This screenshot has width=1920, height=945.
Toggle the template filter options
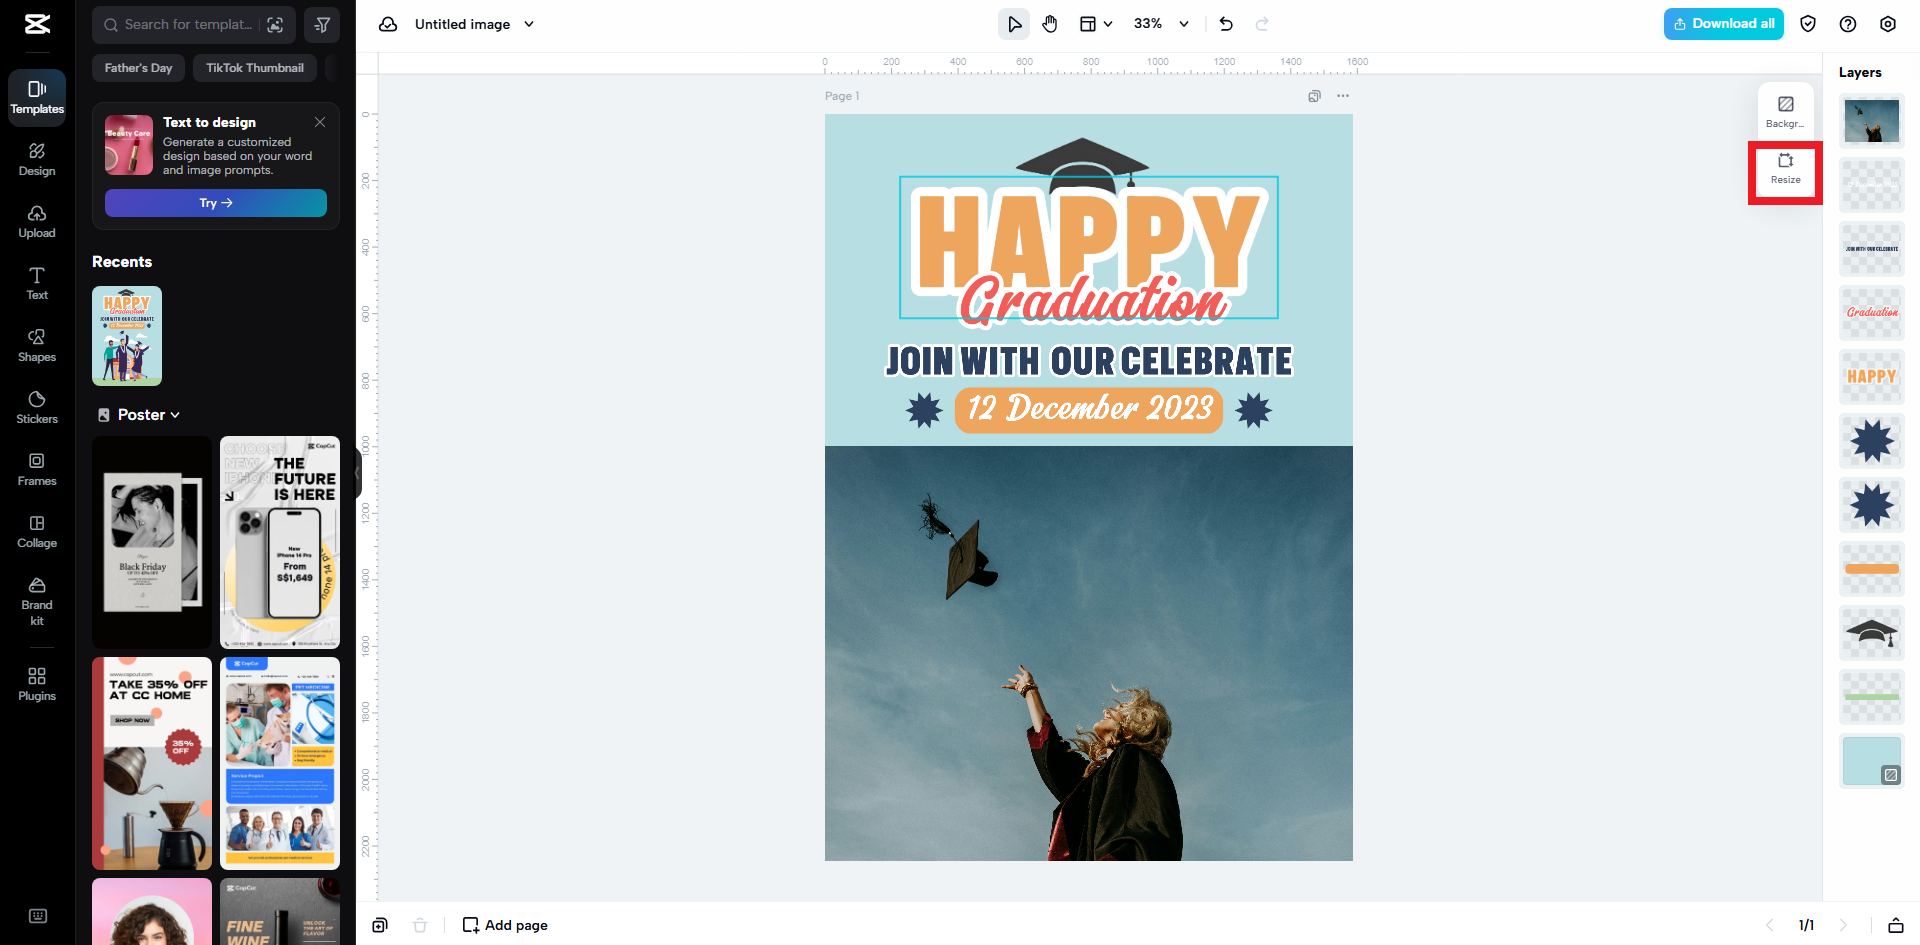pos(321,24)
